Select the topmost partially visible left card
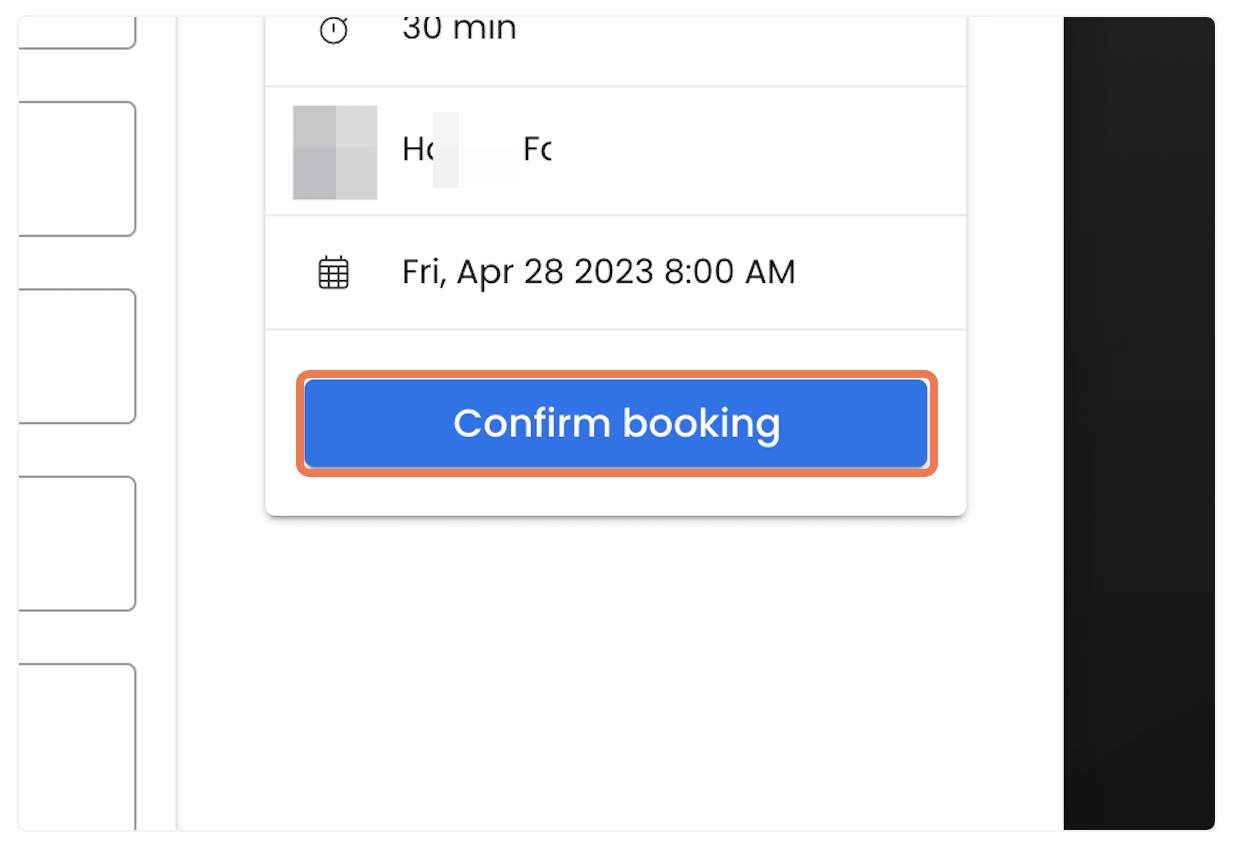 coord(77,33)
